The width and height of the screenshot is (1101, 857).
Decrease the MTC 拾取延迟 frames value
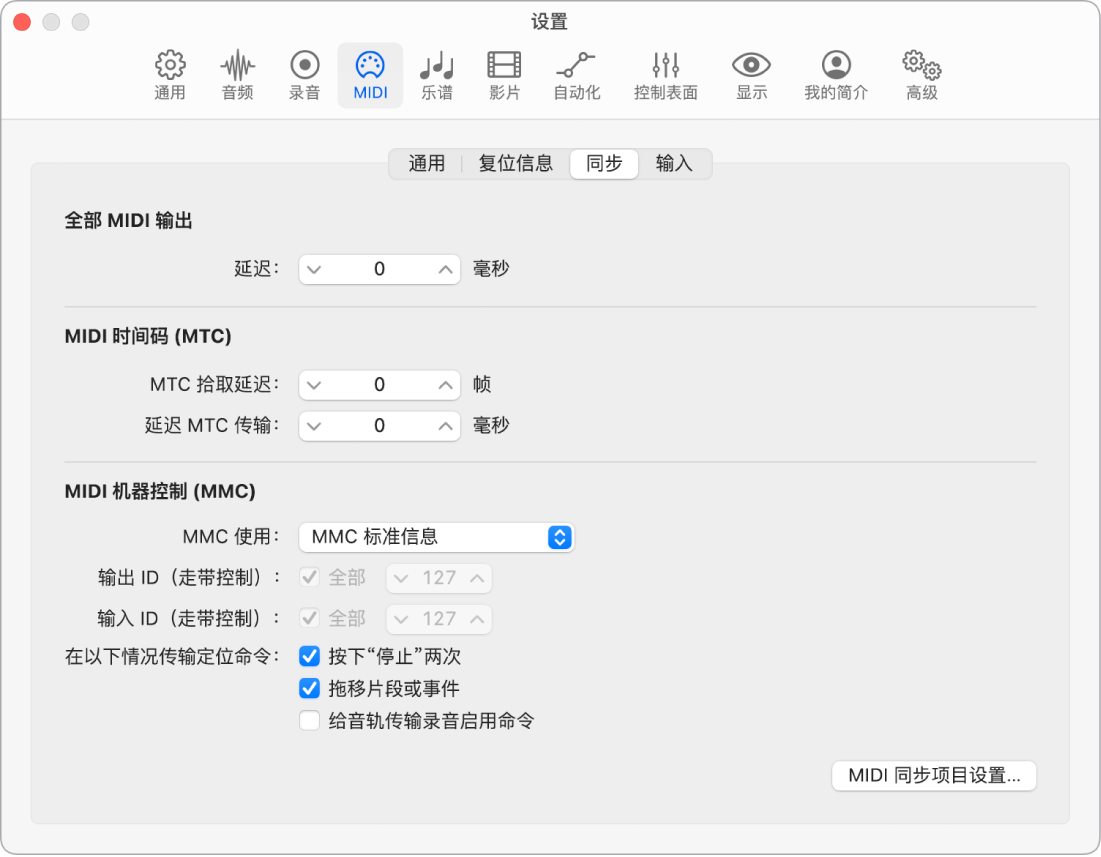(x=314, y=385)
